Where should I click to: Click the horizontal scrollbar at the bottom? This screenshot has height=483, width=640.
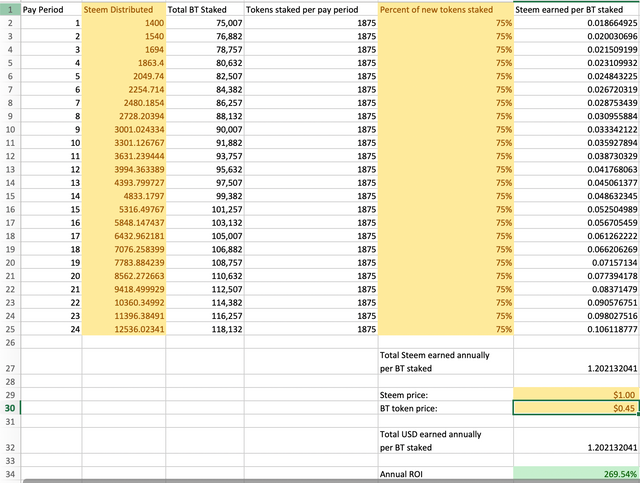click(331, 481)
